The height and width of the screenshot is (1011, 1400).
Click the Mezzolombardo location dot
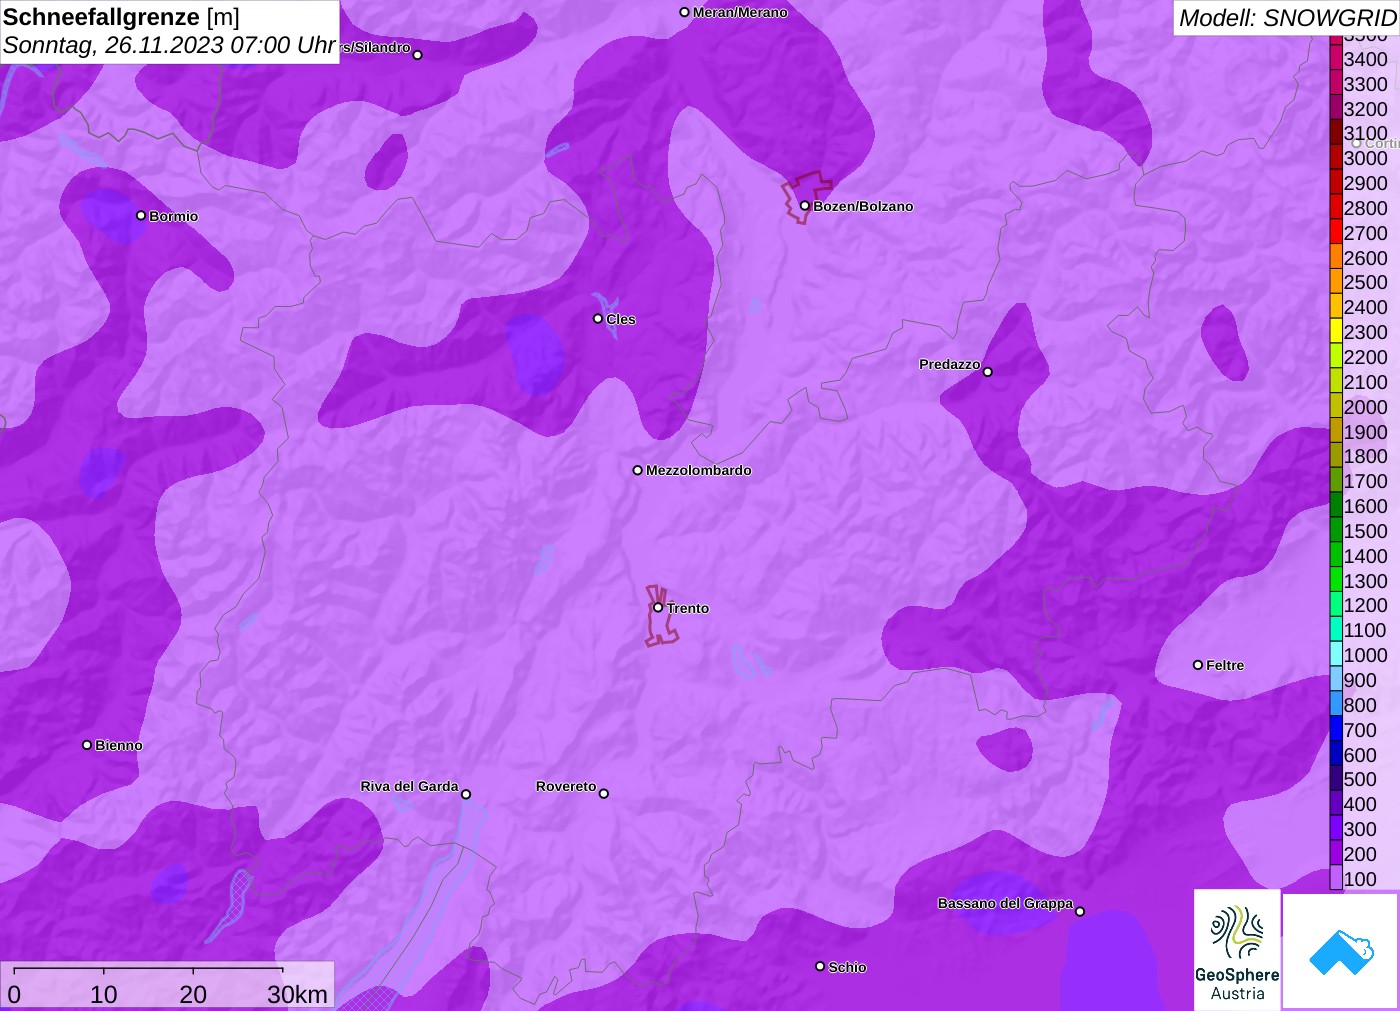tap(638, 470)
